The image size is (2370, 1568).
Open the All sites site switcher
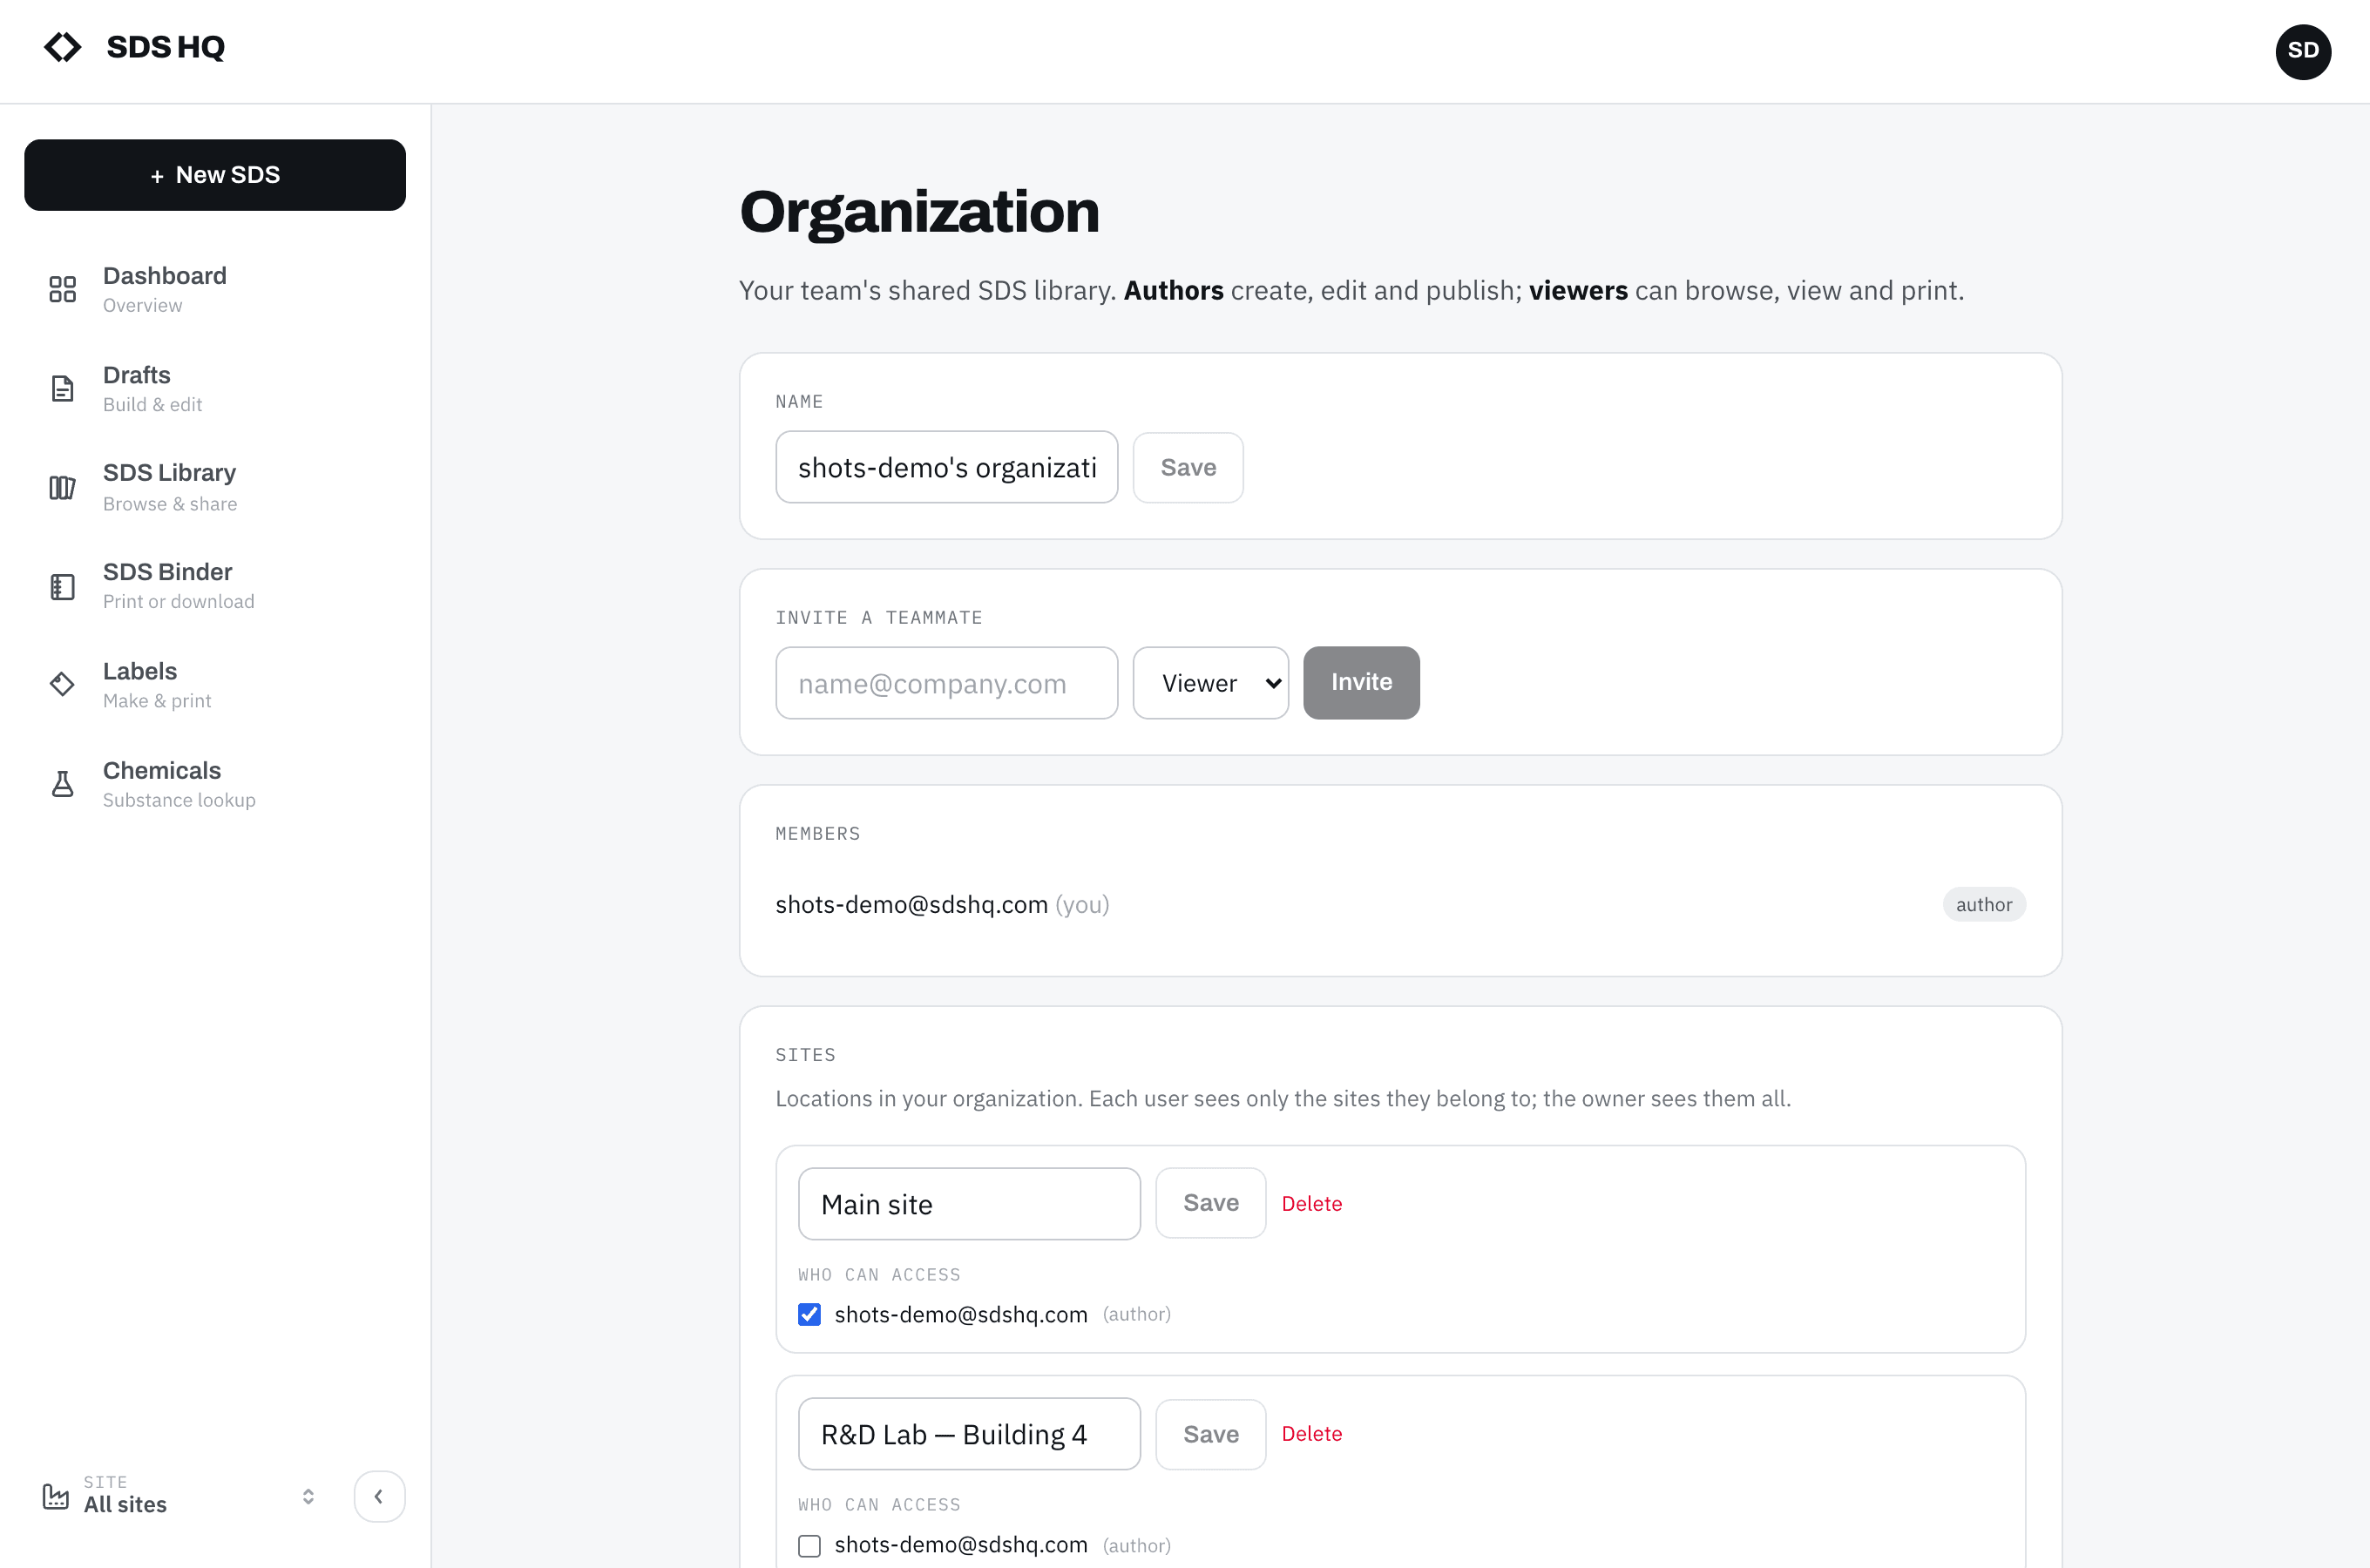point(180,1496)
